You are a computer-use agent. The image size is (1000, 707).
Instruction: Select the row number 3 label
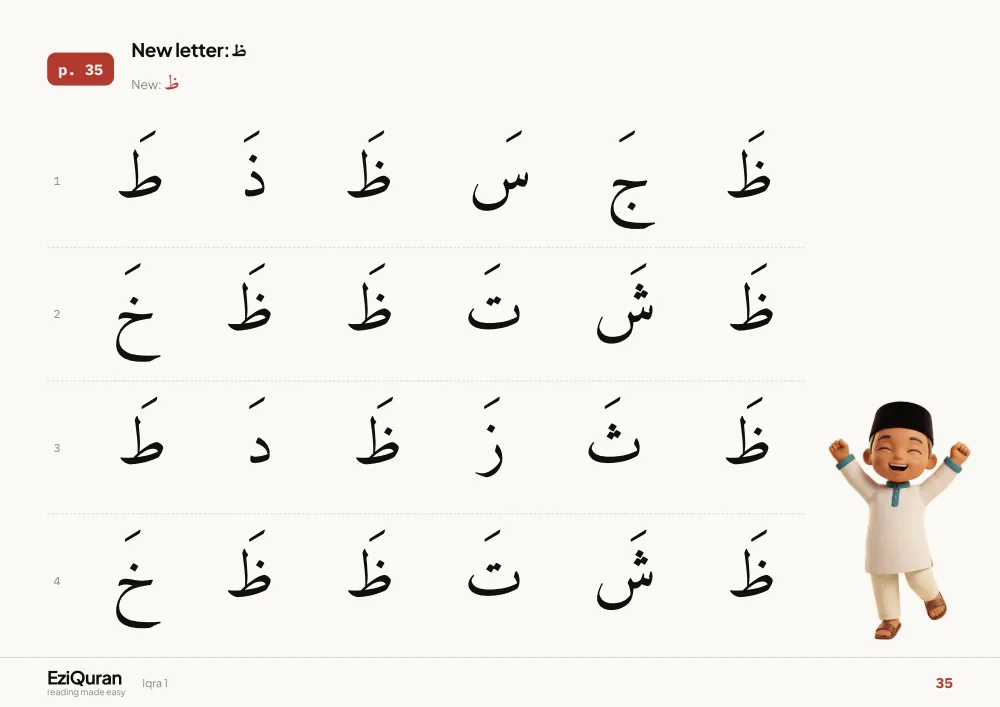(57, 448)
